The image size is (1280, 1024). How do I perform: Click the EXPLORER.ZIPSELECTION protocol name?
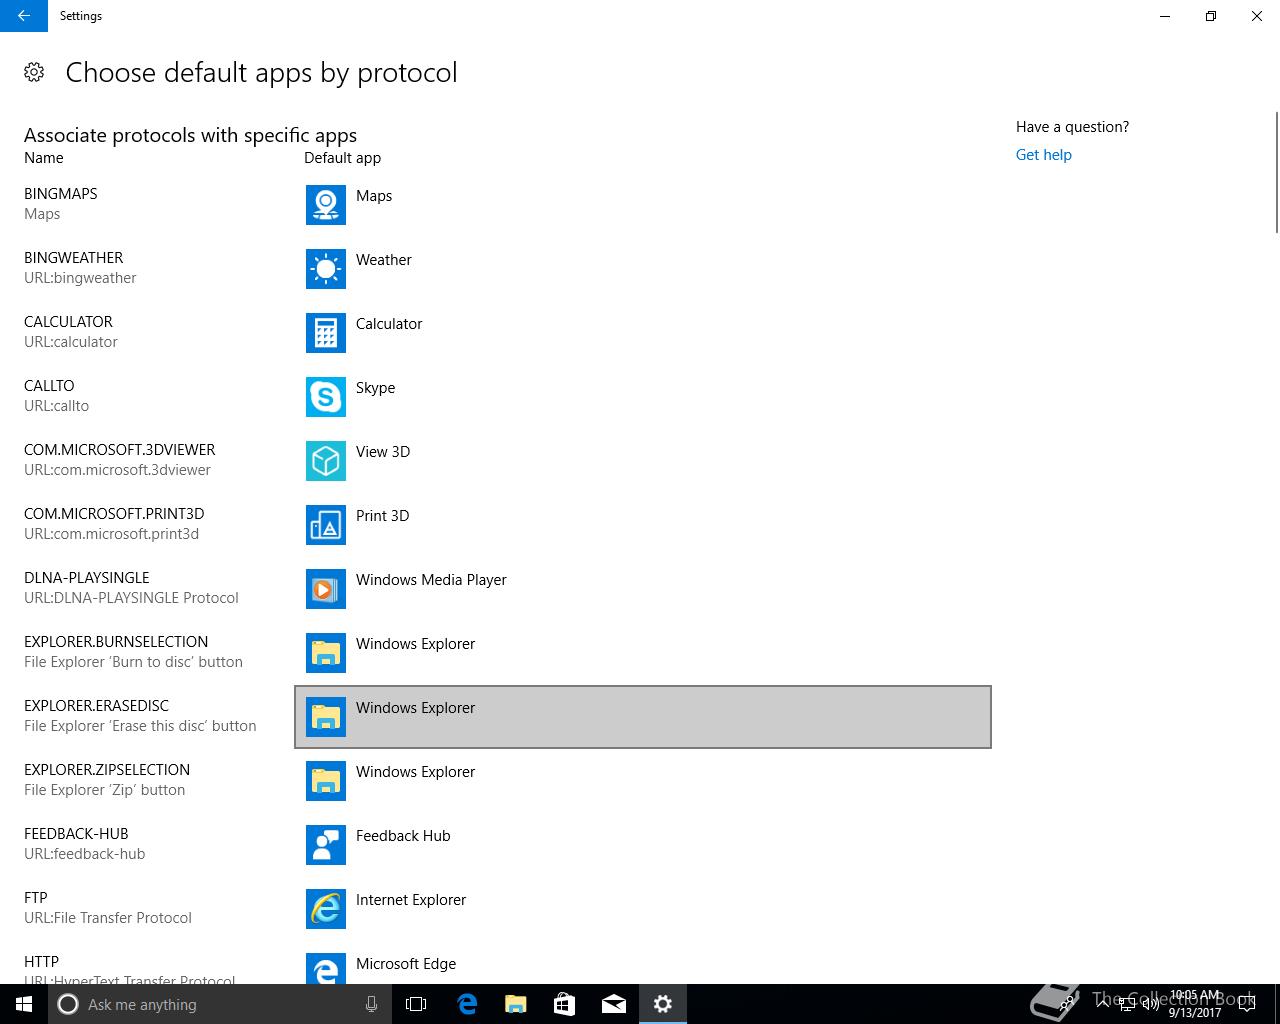[107, 770]
